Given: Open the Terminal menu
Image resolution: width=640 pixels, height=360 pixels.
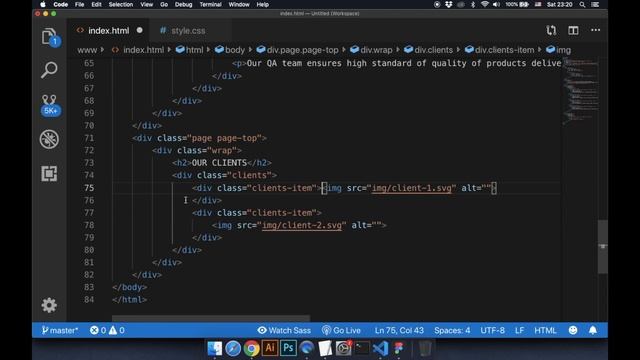Looking at the screenshot, I should (210, 4).
